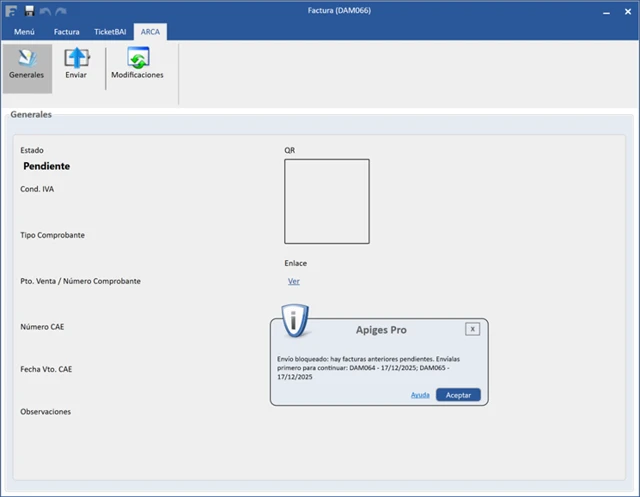Click the Pendiente status value
The image size is (640, 497).
click(46, 166)
